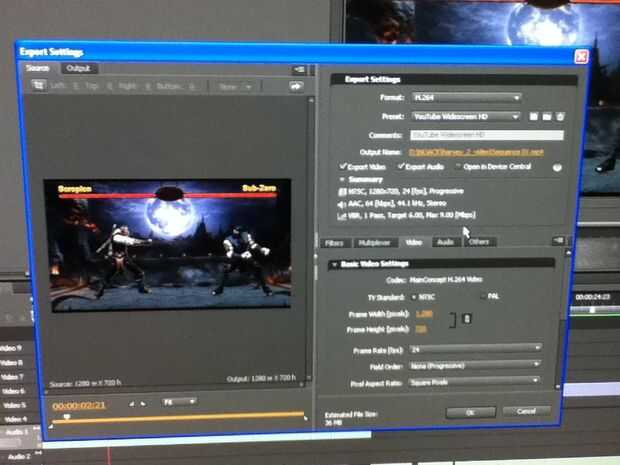Screen dimensions: 620x465
Task: Select the Video settings tab
Action: [414, 242]
